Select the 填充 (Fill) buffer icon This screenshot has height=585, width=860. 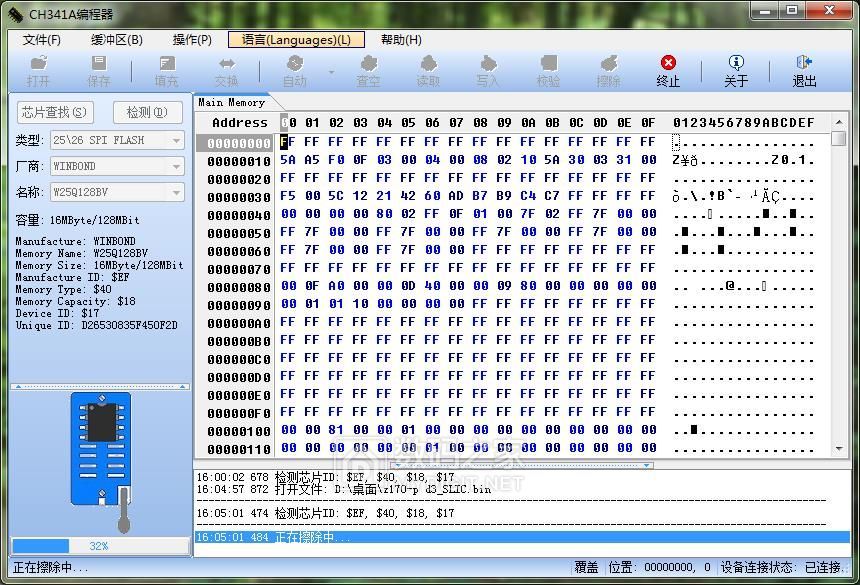coord(166,70)
